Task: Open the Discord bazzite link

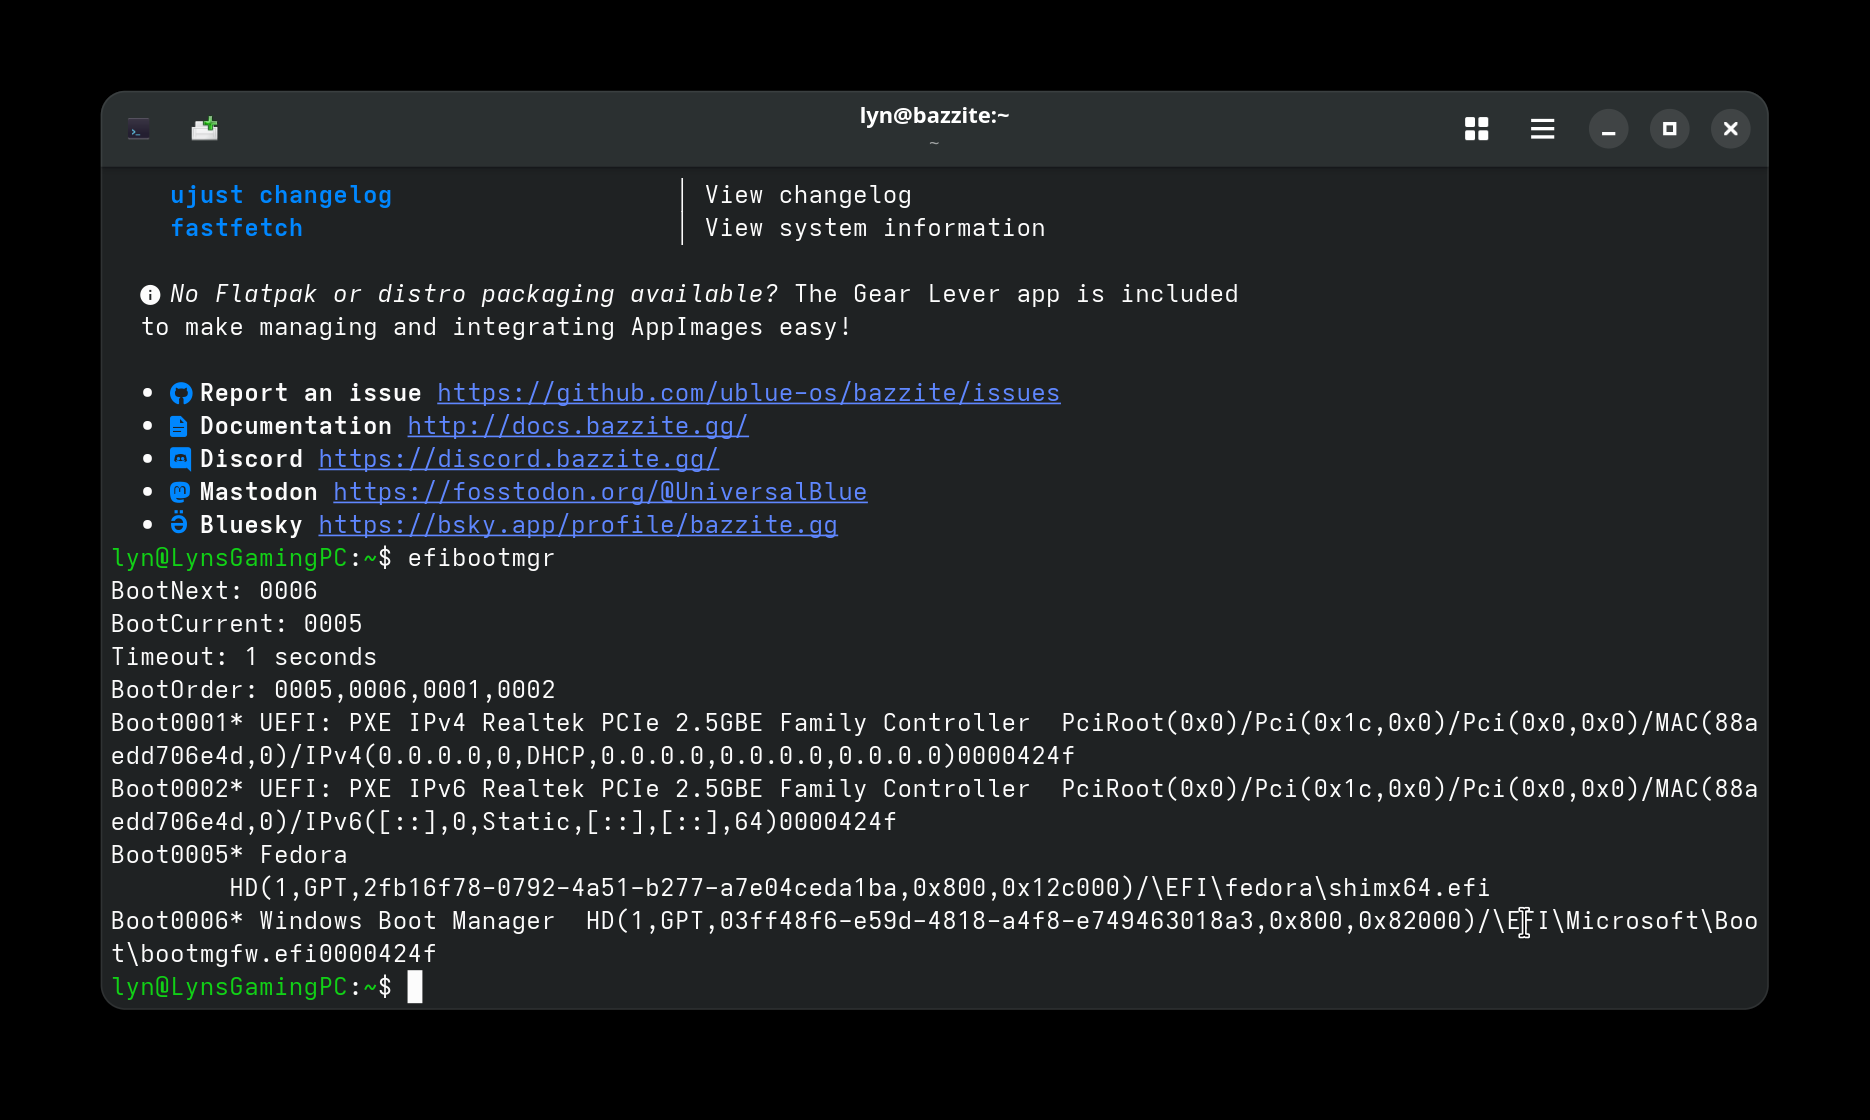Action: click(x=518, y=459)
